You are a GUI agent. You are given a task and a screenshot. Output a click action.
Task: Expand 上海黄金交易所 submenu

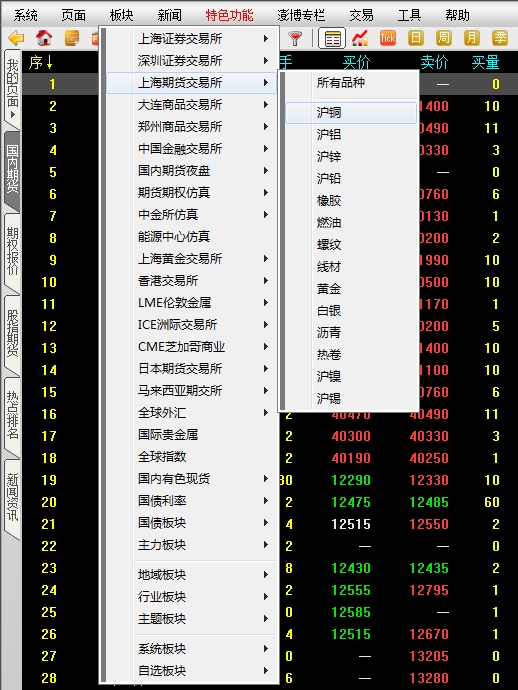click(x=191, y=259)
